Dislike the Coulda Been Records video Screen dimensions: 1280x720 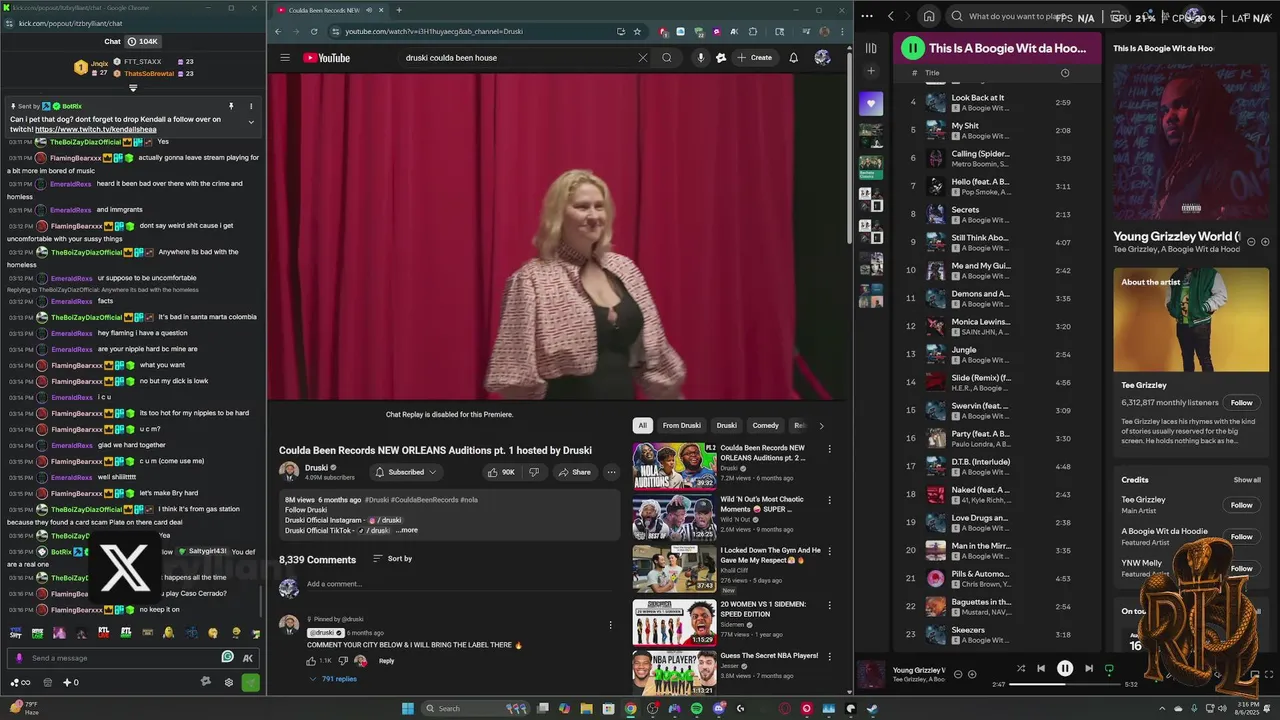(534, 472)
